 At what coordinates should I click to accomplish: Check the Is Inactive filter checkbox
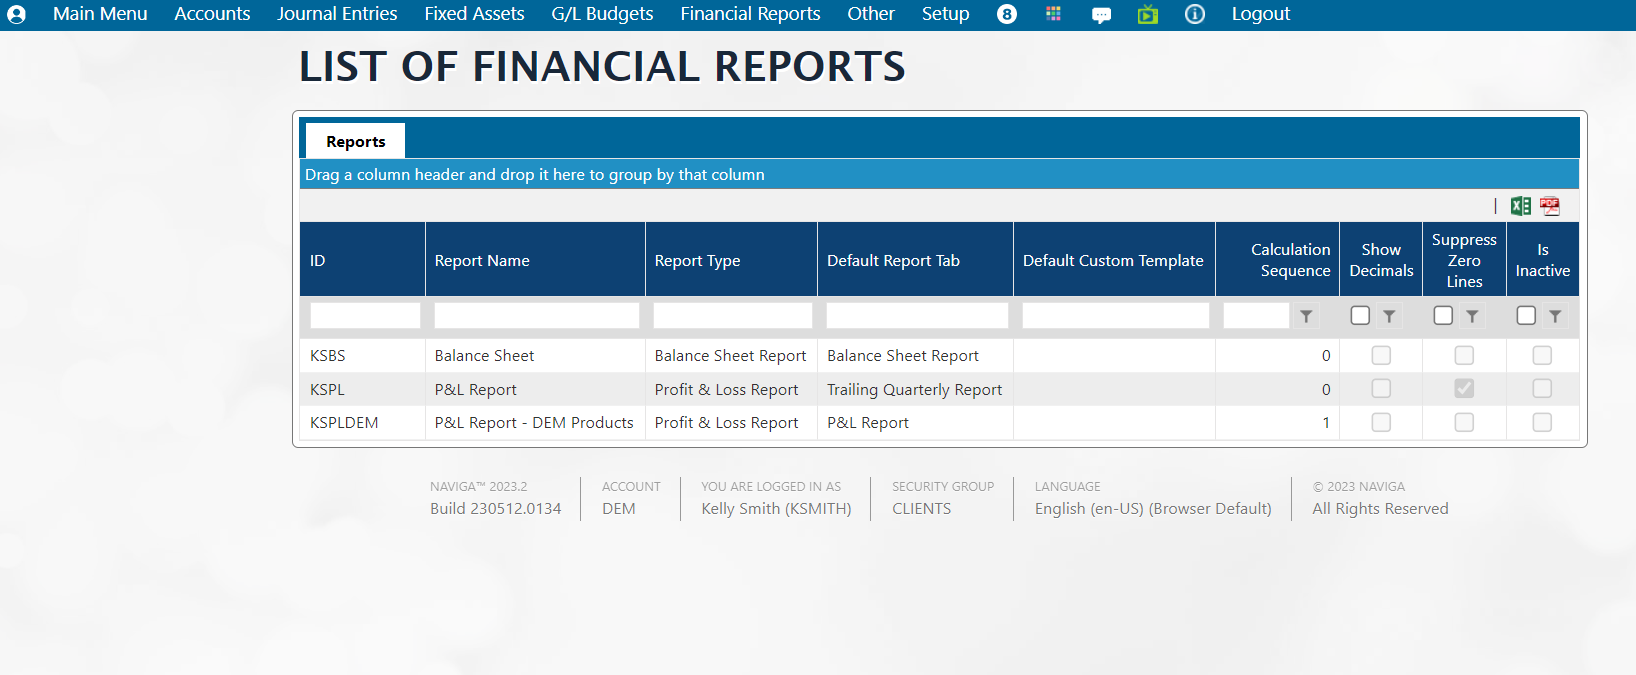click(1526, 316)
